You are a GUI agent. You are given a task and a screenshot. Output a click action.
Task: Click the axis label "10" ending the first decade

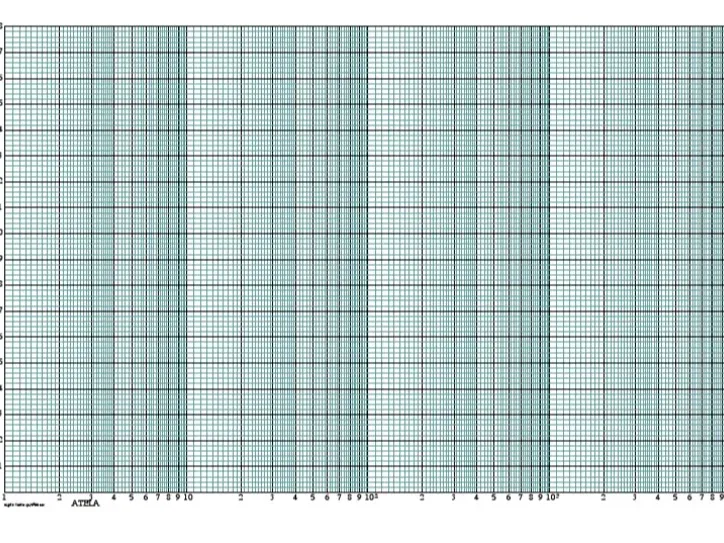[188, 497]
